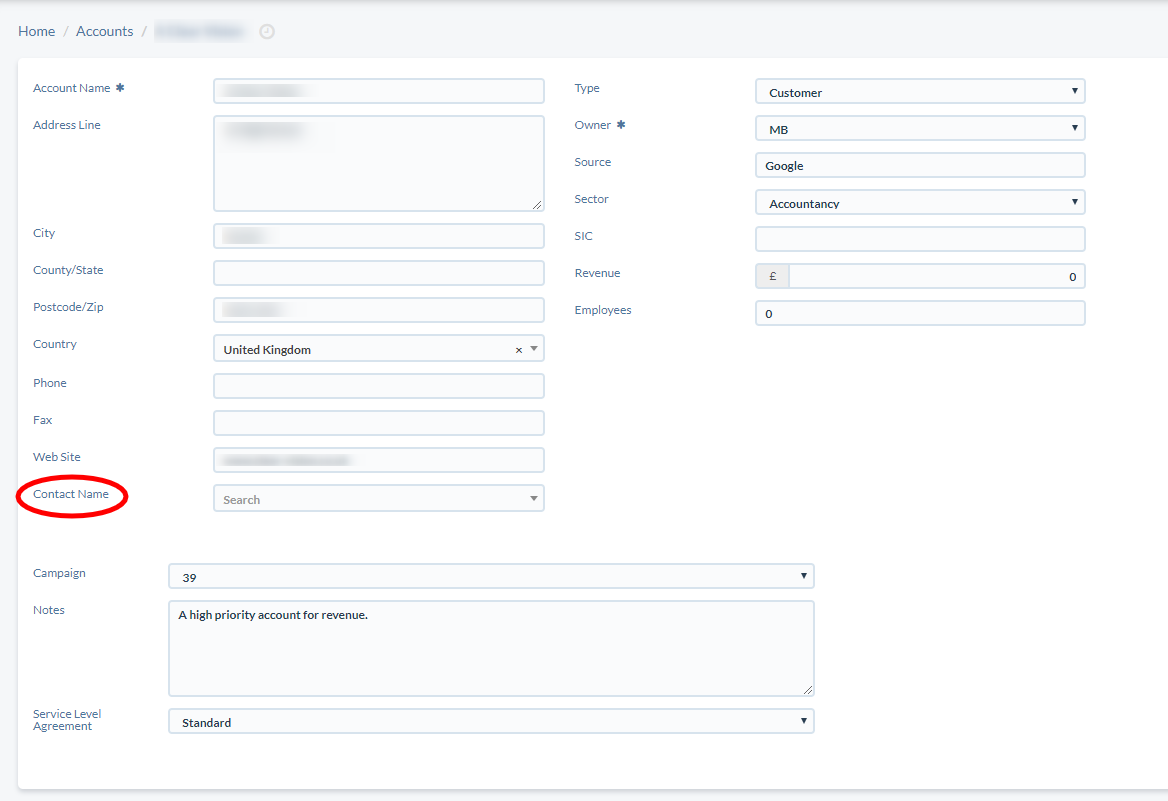Open the Sector dropdown showing Accountancy

(920, 202)
